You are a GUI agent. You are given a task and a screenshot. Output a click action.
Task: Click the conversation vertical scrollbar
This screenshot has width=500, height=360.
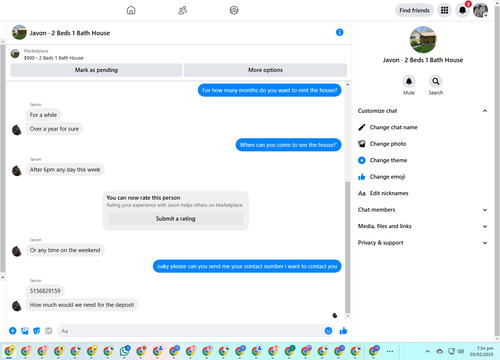point(347,247)
